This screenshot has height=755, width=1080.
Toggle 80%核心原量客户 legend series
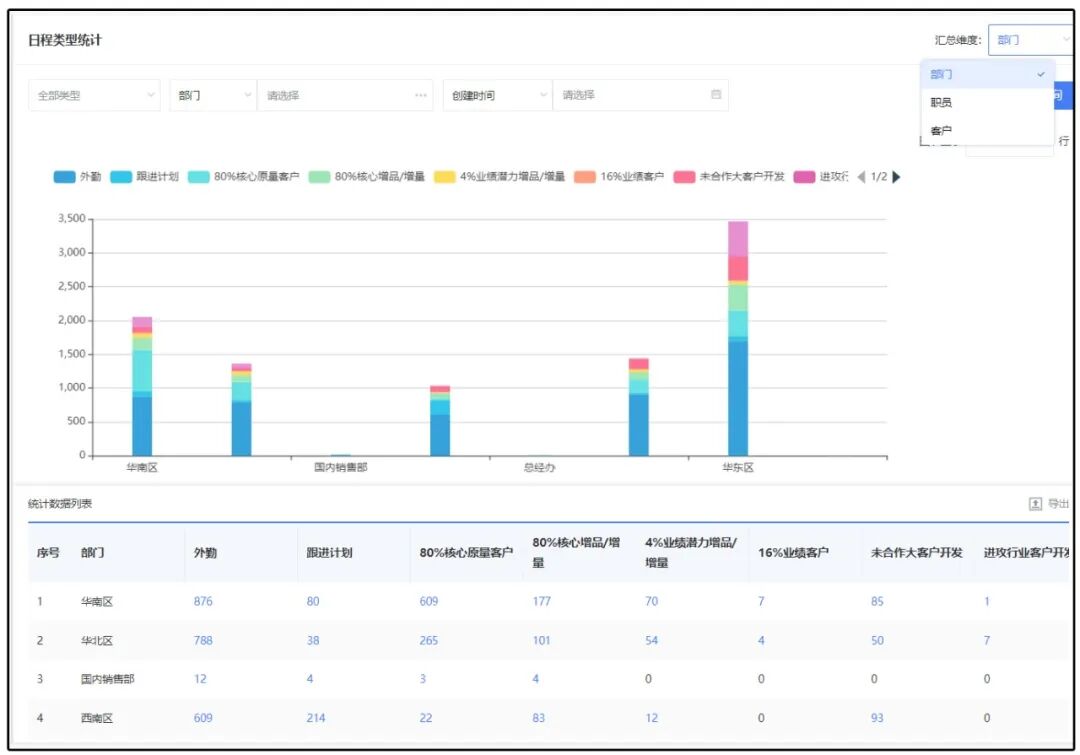(x=244, y=177)
